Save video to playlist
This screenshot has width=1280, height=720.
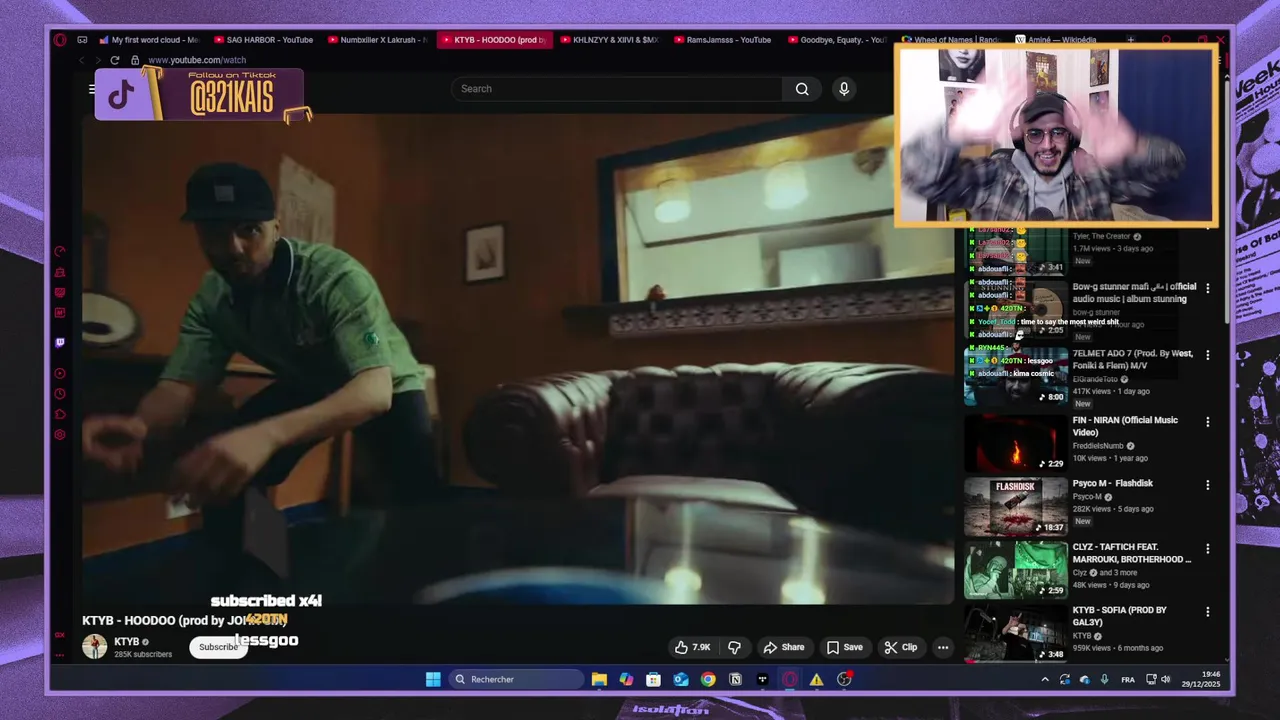pyautogui.click(x=844, y=647)
